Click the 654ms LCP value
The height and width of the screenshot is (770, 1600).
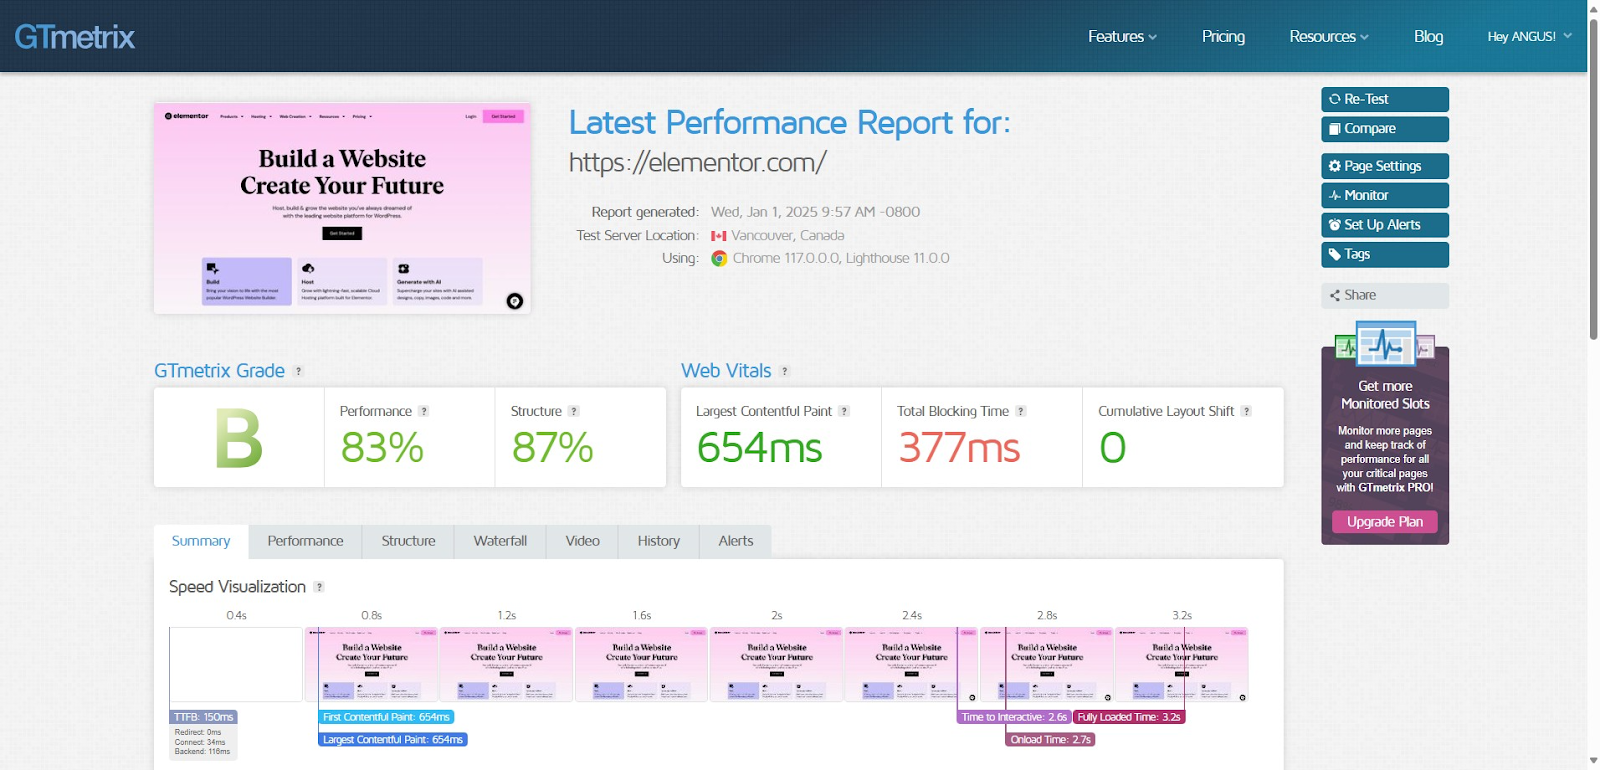759,447
